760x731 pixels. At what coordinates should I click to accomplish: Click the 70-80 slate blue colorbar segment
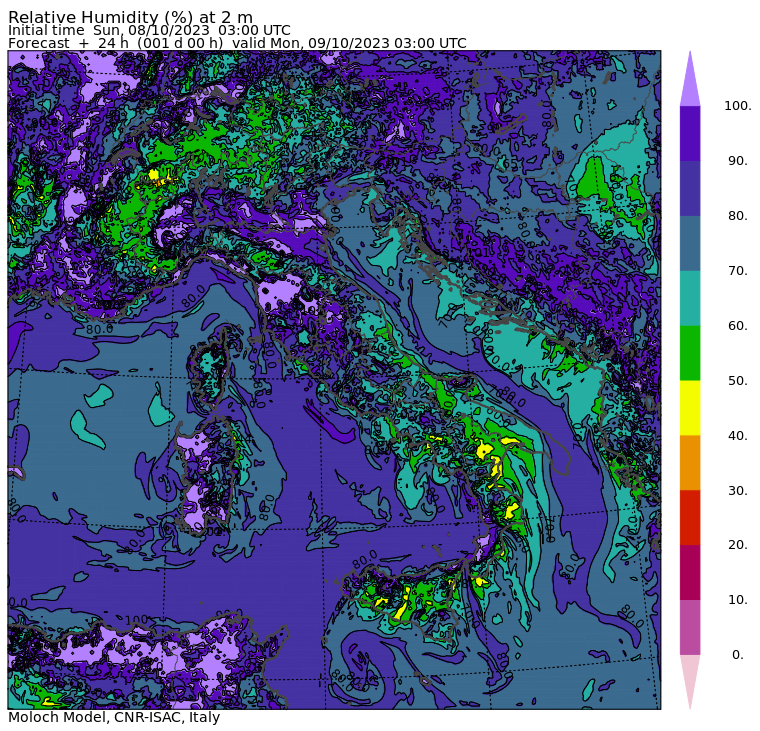[x=690, y=243]
